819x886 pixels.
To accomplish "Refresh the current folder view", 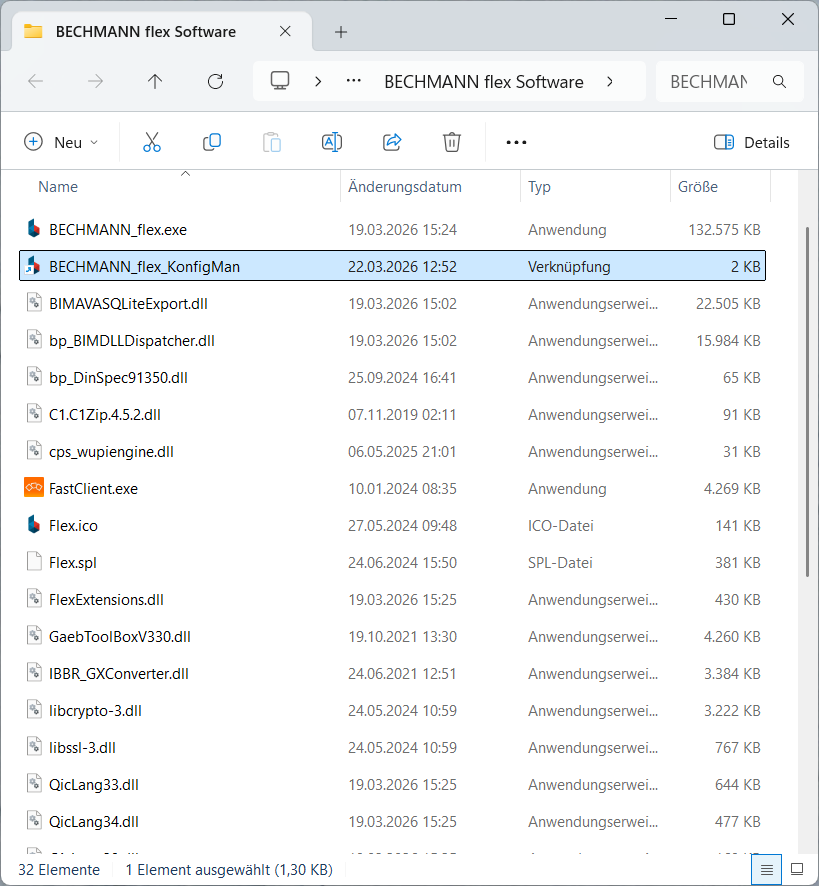I will [x=215, y=82].
